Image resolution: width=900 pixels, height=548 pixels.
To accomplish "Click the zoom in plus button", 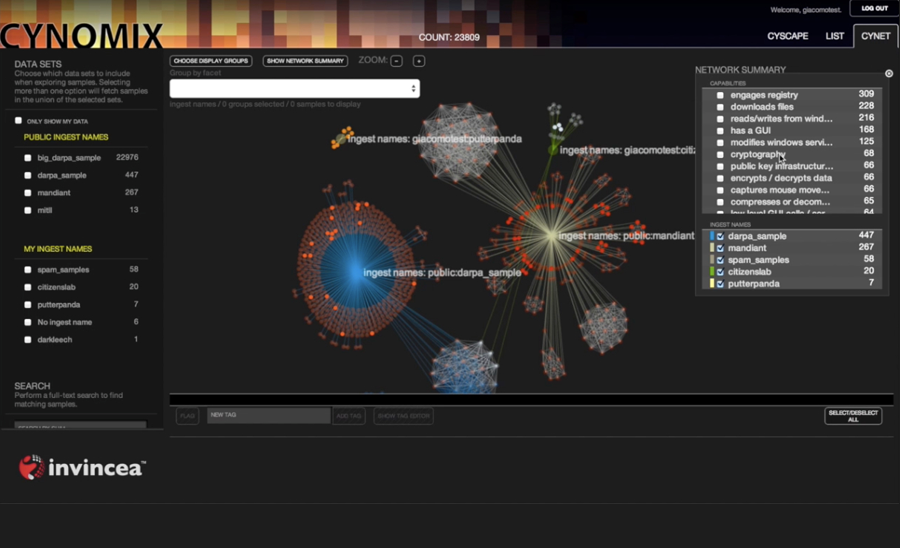I will click(419, 61).
